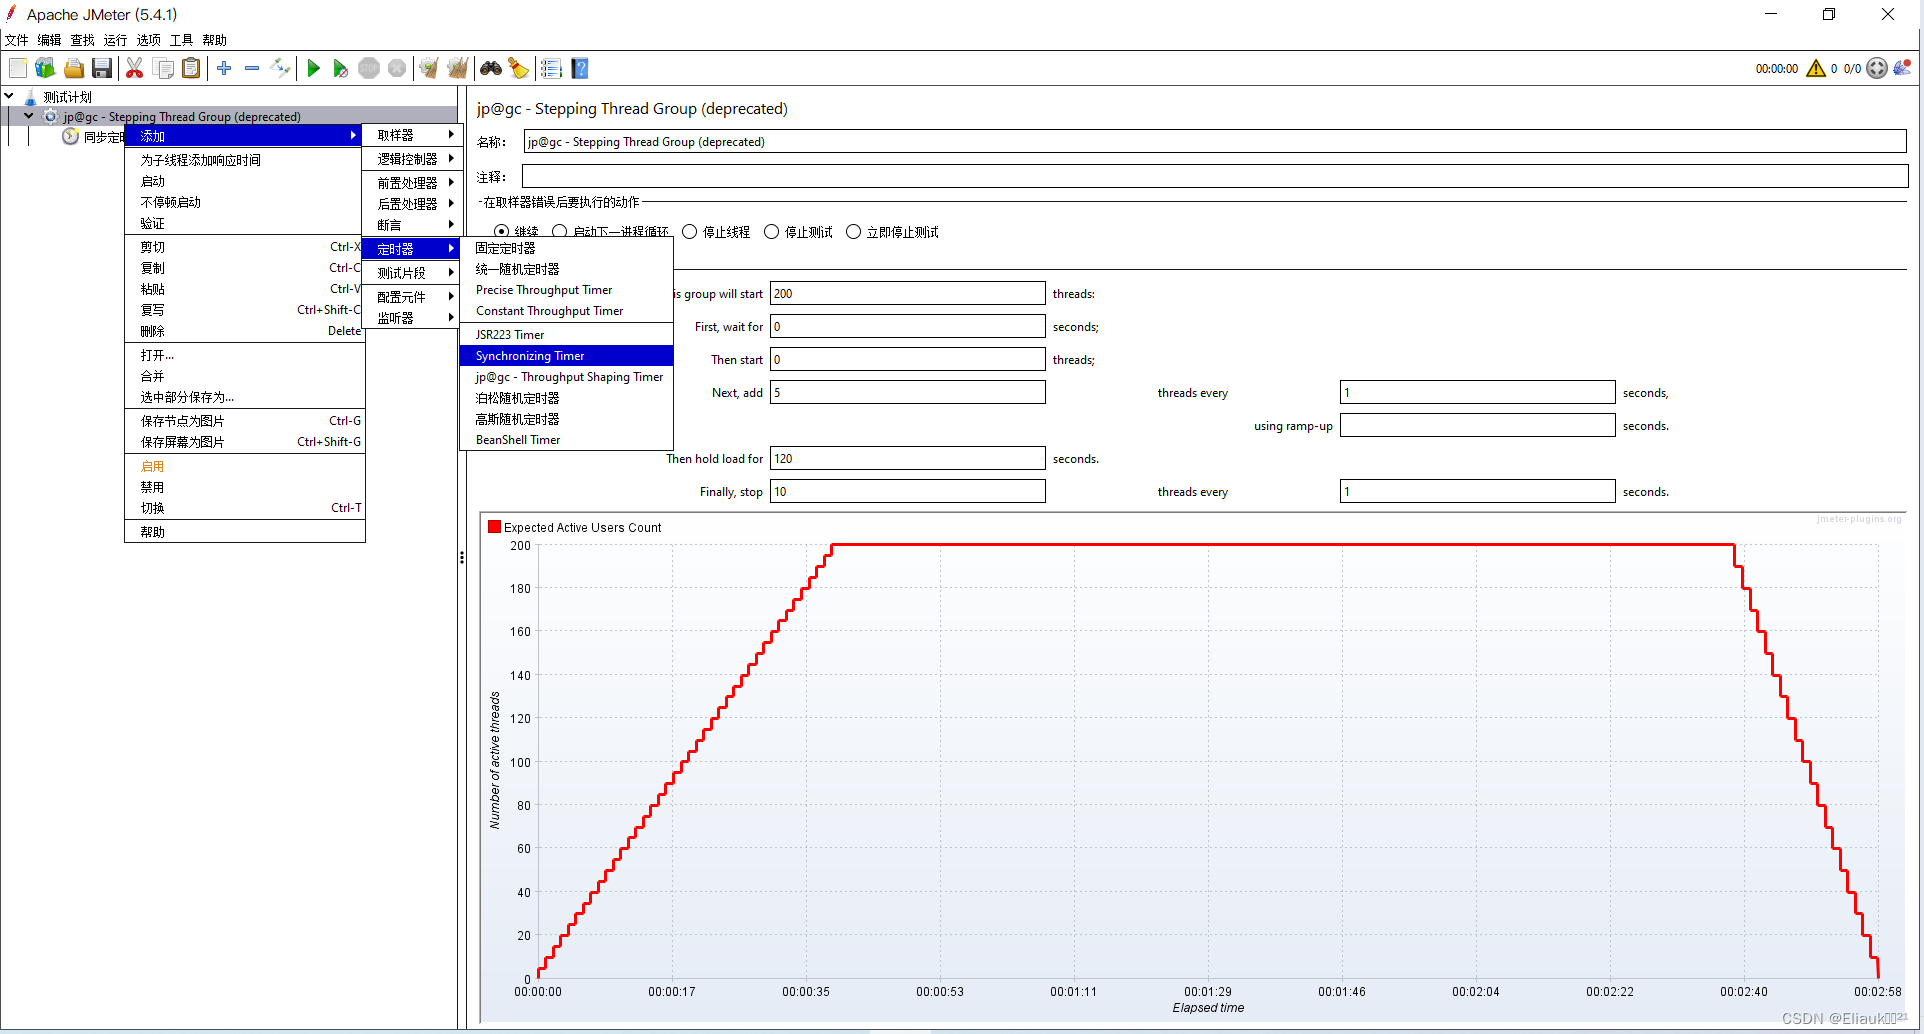Click the Finally stop field showing 10
The height and width of the screenshot is (1034, 1924).
907,491
